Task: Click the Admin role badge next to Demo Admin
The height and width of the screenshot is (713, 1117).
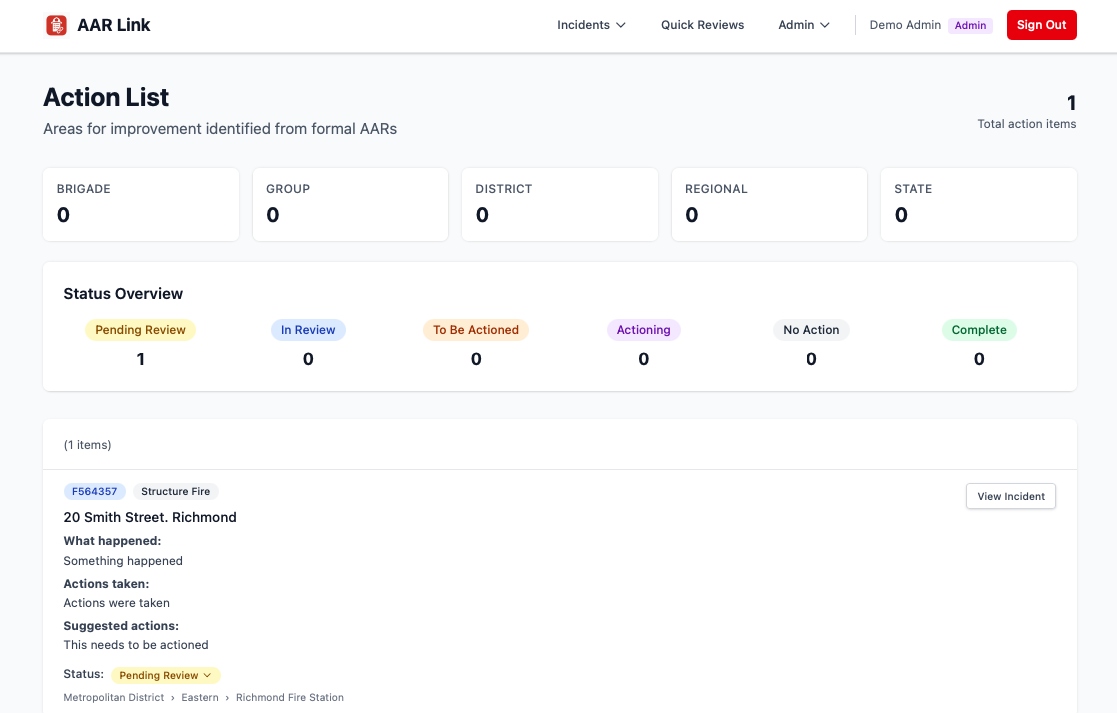Action: tap(970, 25)
